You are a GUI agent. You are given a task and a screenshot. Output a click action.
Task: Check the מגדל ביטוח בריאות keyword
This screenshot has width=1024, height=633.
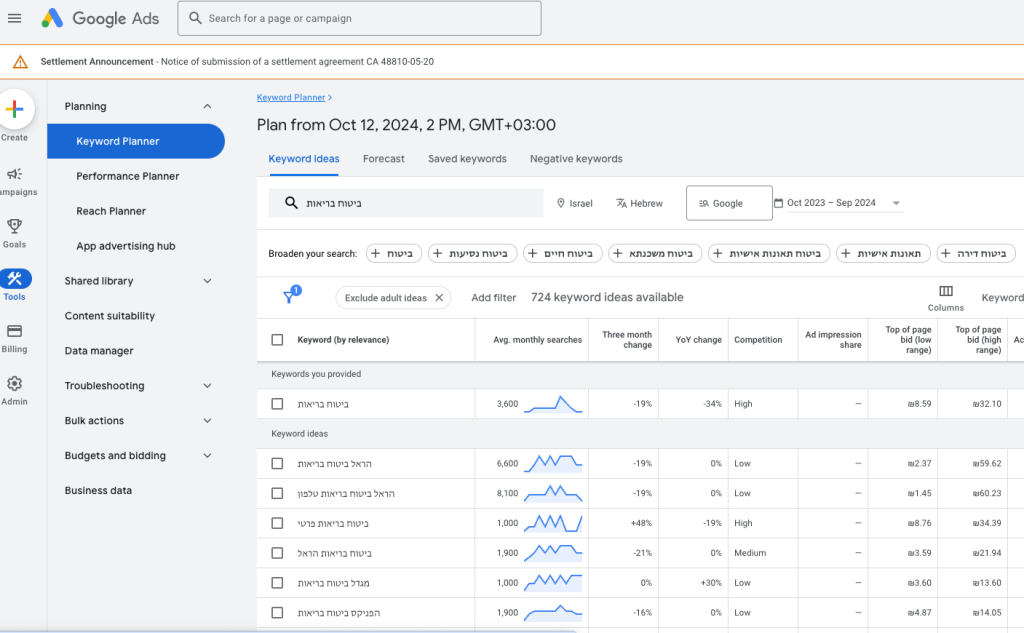click(278, 583)
